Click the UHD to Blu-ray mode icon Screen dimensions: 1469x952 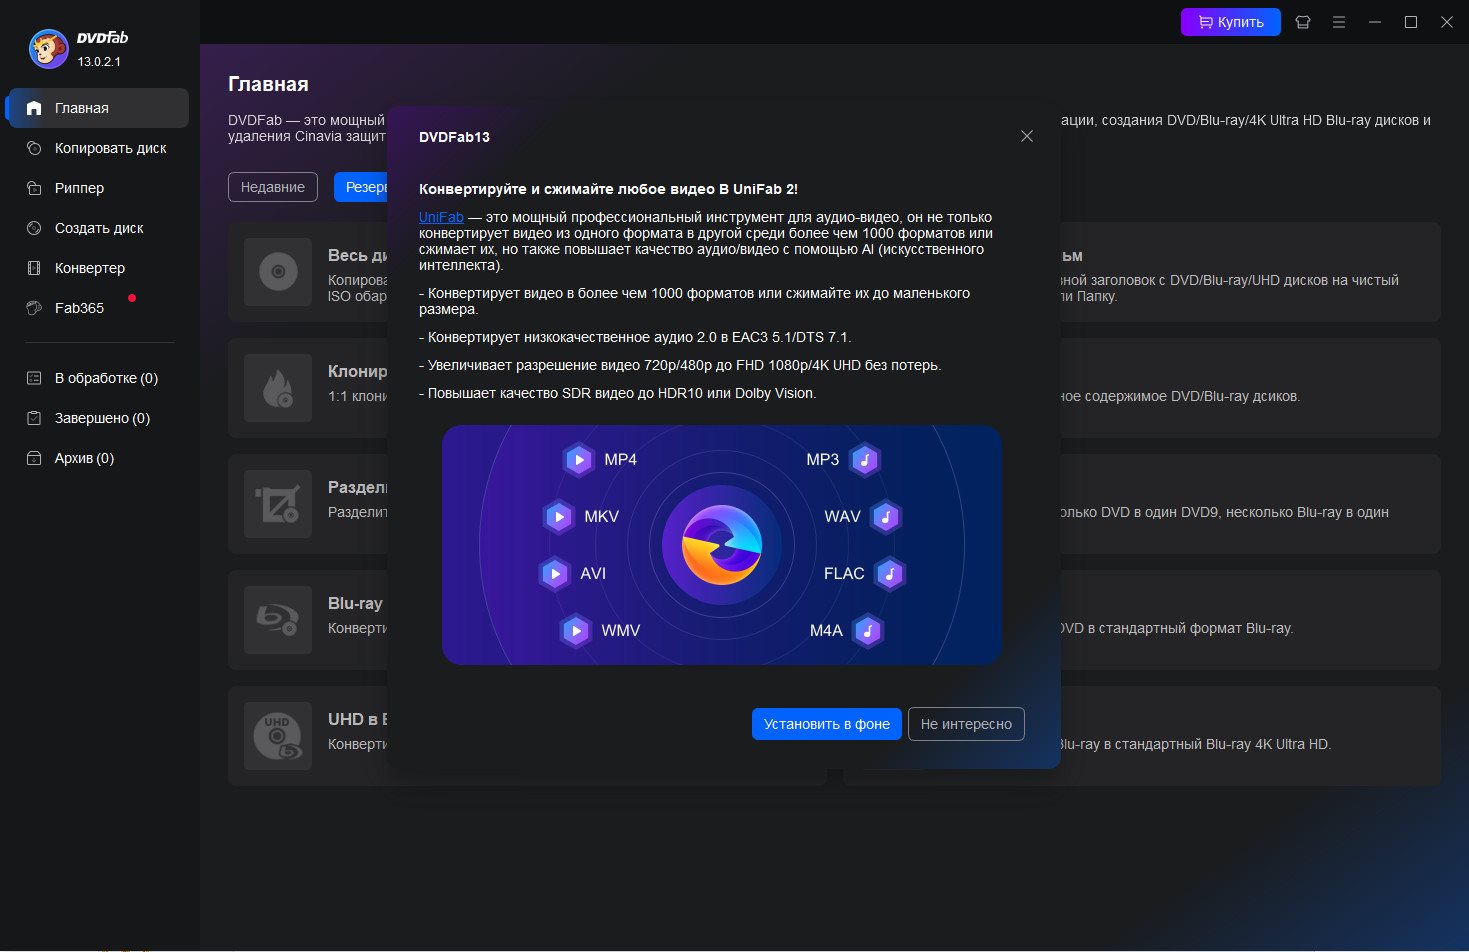278,736
